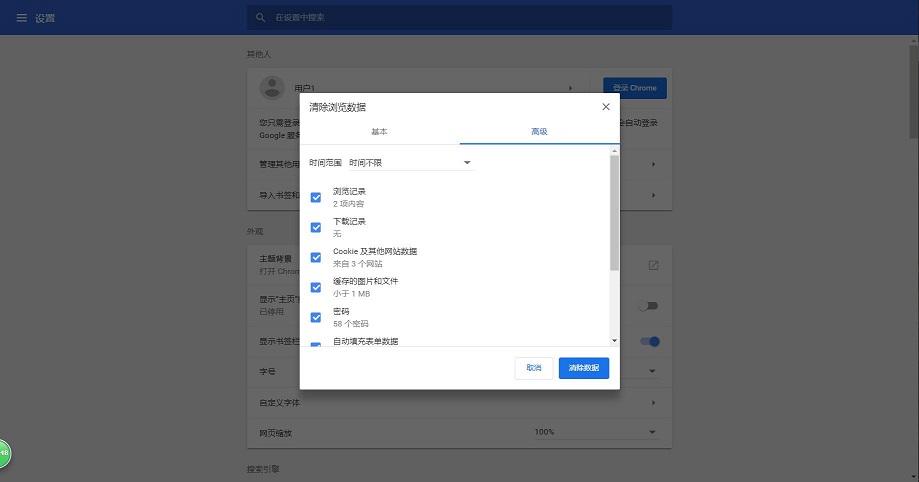Open the 网页缩放 100% dropdown
The image size is (919, 482).
(595, 432)
